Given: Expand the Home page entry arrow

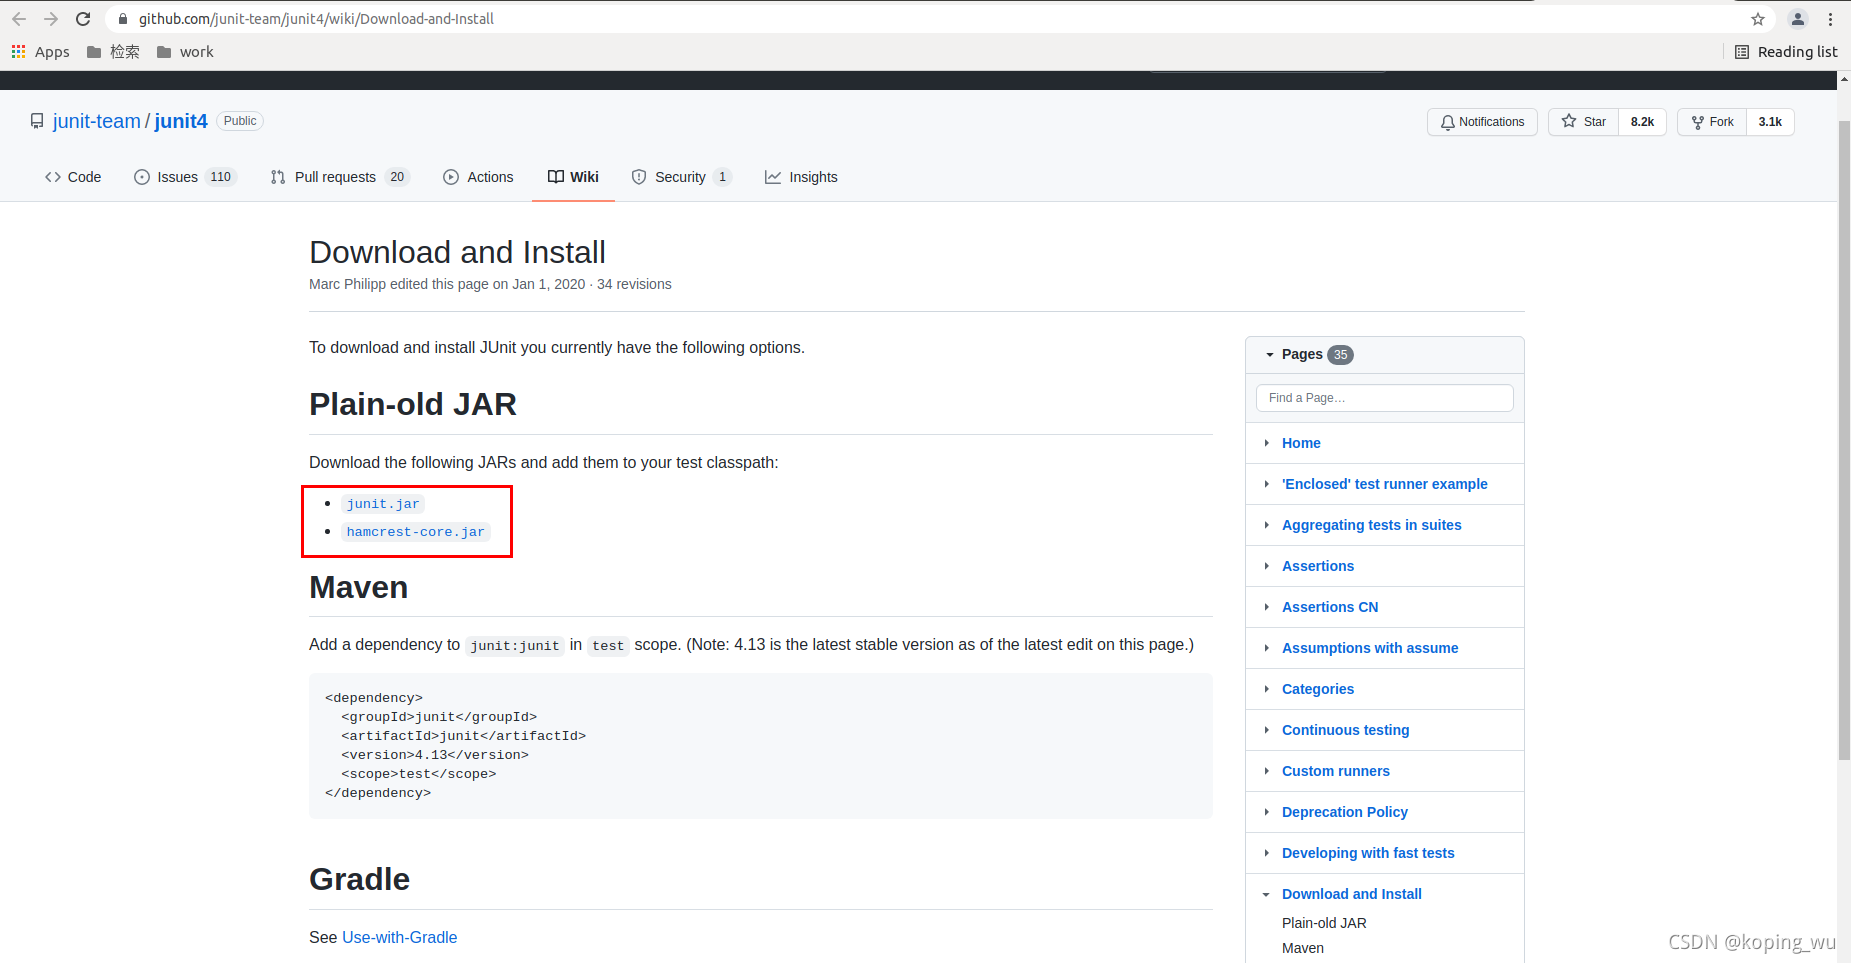Looking at the screenshot, I should [1266, 443].
